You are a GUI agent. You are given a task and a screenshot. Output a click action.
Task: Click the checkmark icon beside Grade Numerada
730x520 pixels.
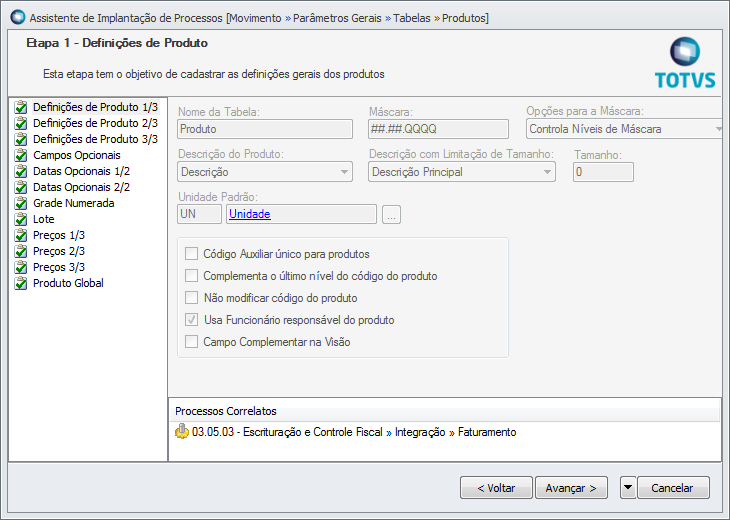pyautogui.click(x=21, y=203)
